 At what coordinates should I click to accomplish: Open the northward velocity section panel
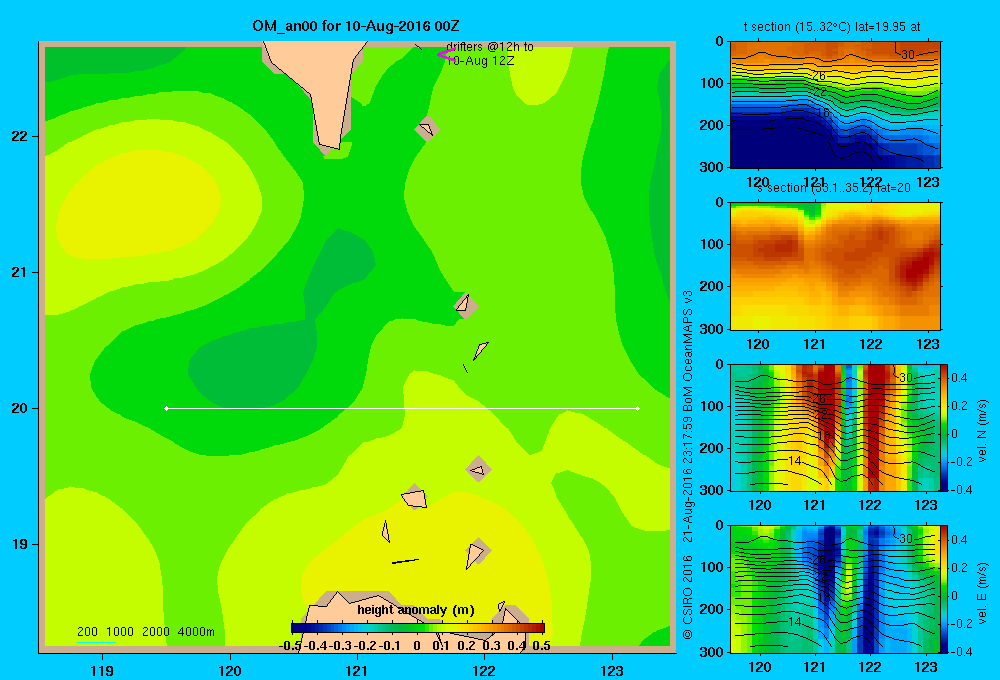835,427
